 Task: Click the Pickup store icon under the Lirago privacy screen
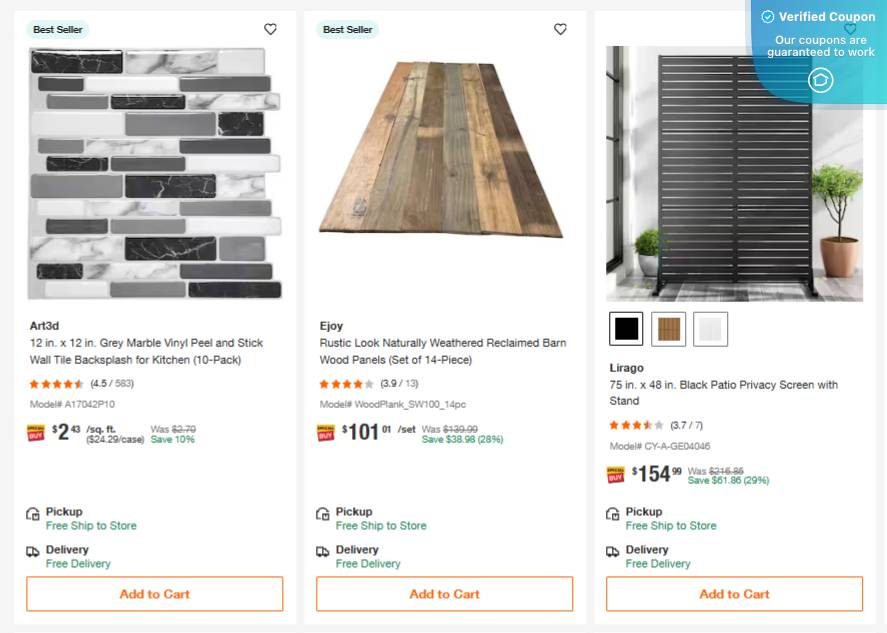pos(615,512)
